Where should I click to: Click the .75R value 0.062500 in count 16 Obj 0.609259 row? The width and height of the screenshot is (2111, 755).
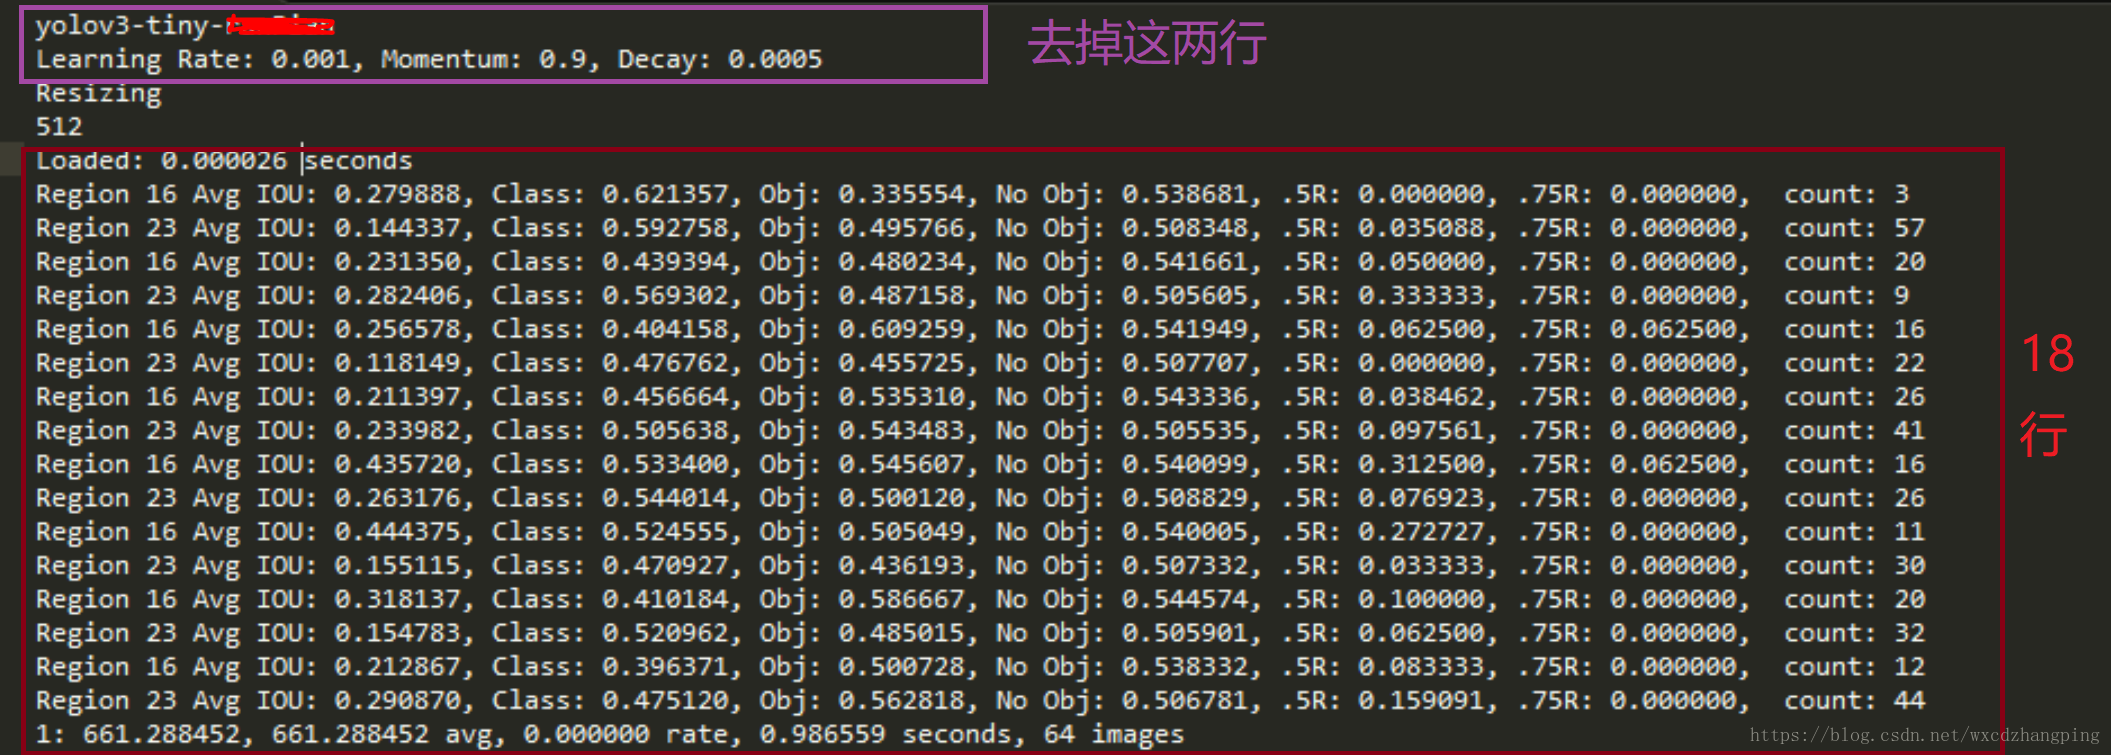pyautogui.click(x=1673, y=330)
